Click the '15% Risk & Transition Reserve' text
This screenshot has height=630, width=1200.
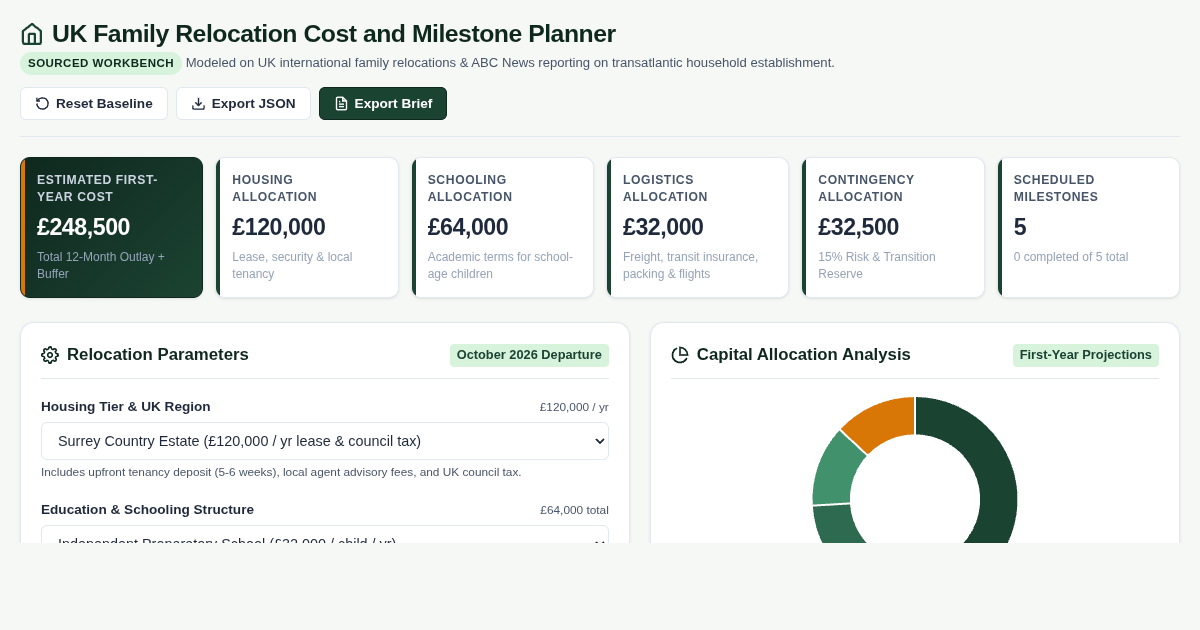click(877, 265)
